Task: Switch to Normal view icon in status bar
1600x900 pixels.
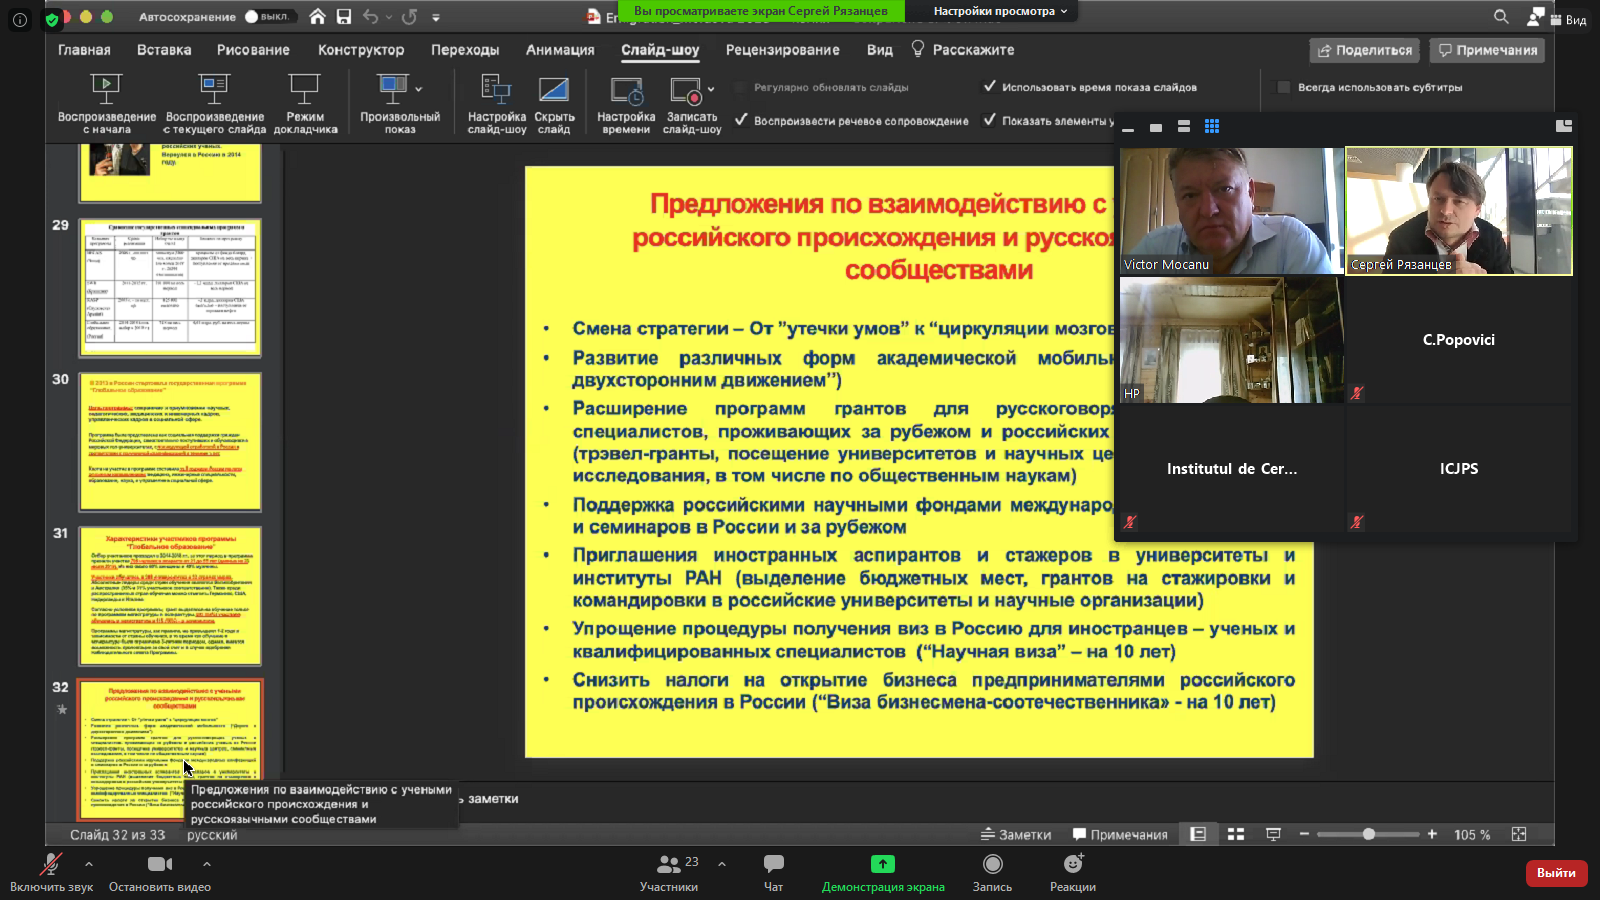Action: click(x=1198, y=834)
